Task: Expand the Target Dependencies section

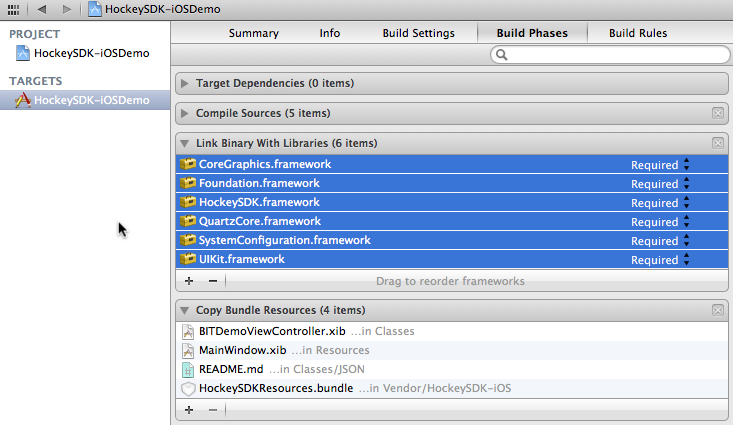Action: click(185, 83)
